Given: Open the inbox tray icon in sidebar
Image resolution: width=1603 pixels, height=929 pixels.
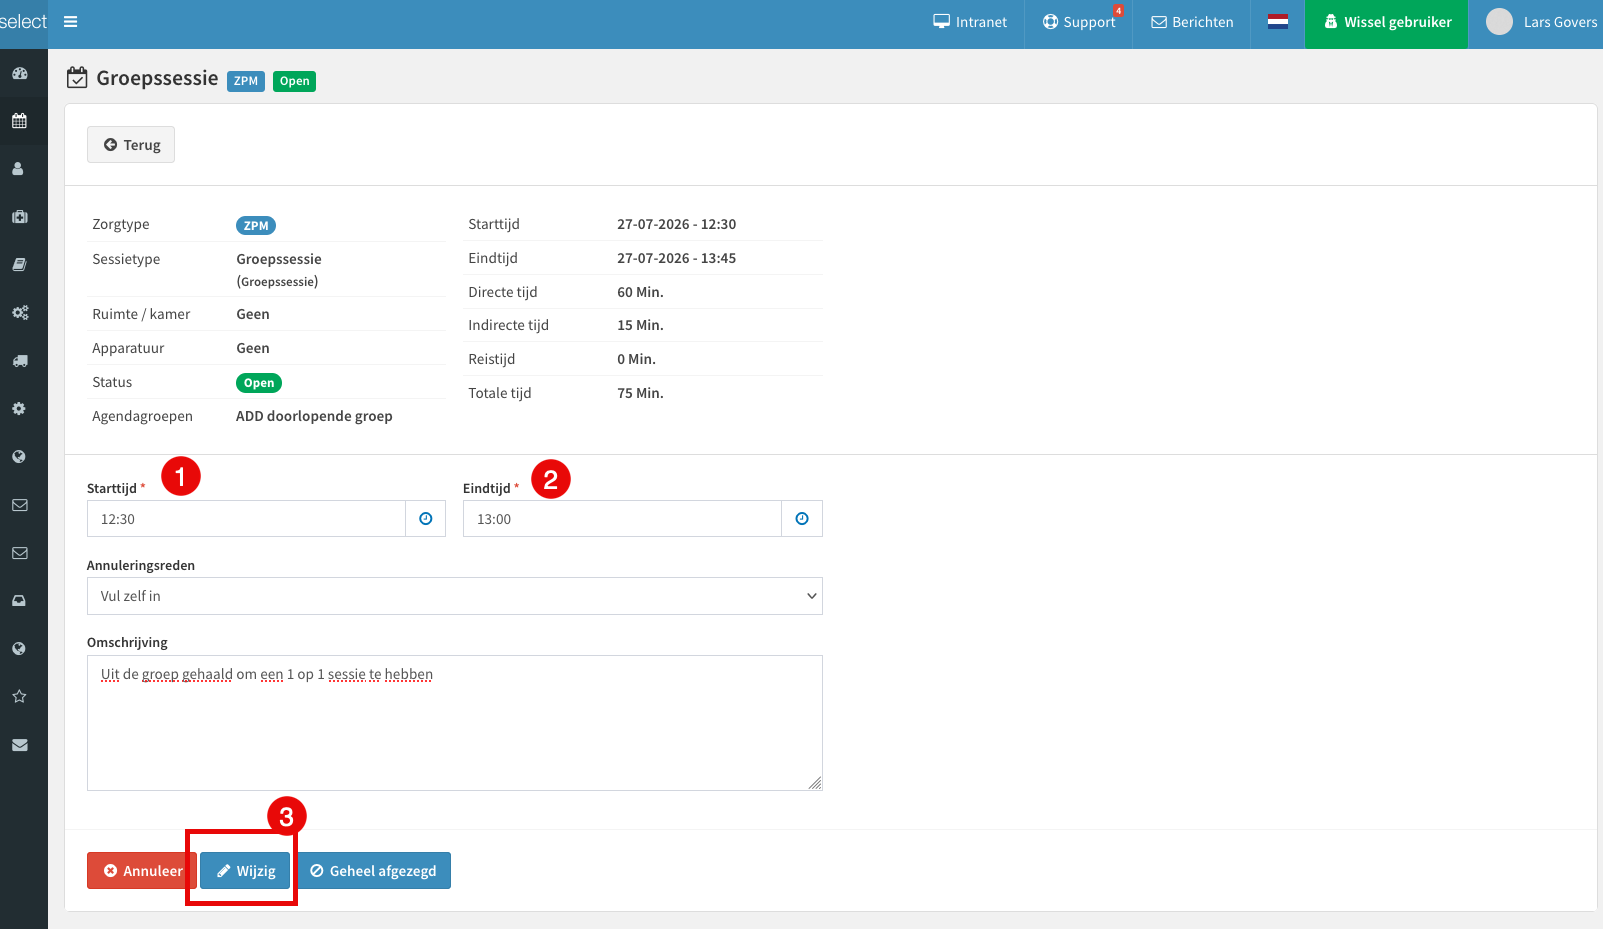Looking at the screenshot, I should tap(19, 601).
